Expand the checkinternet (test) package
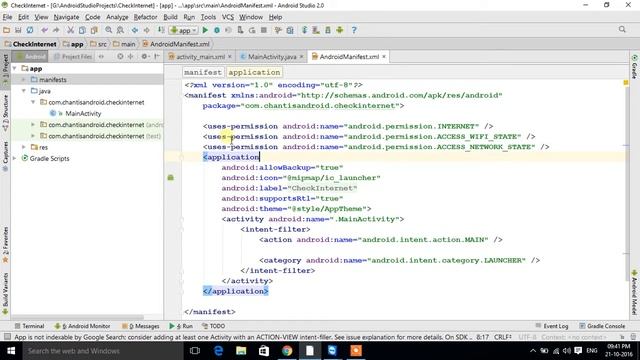The image size is (640, 360). 33,136
